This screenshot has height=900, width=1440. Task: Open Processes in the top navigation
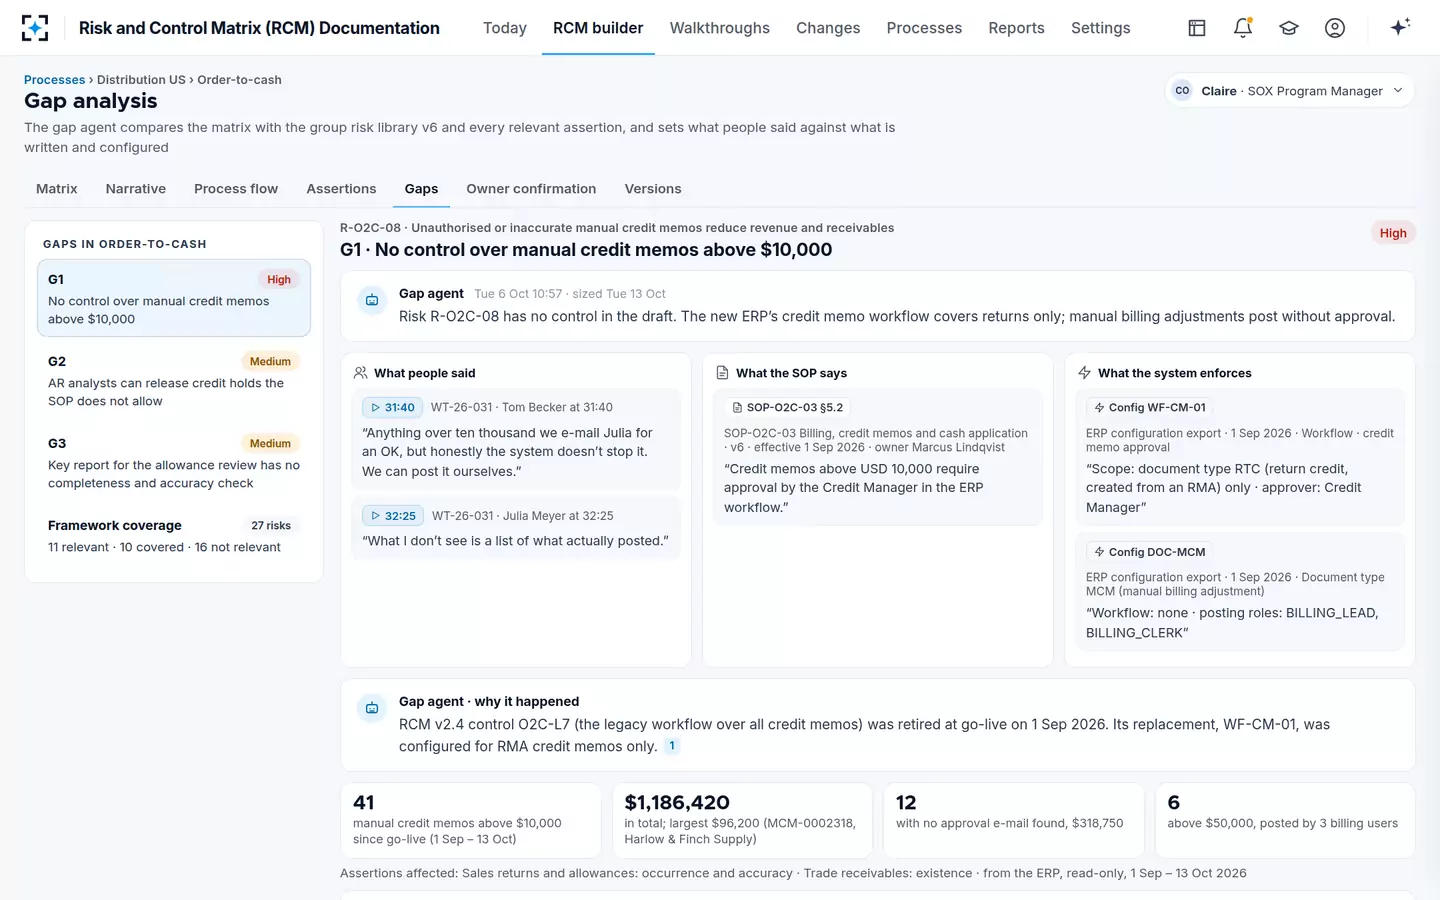click(x=924, y=28)
